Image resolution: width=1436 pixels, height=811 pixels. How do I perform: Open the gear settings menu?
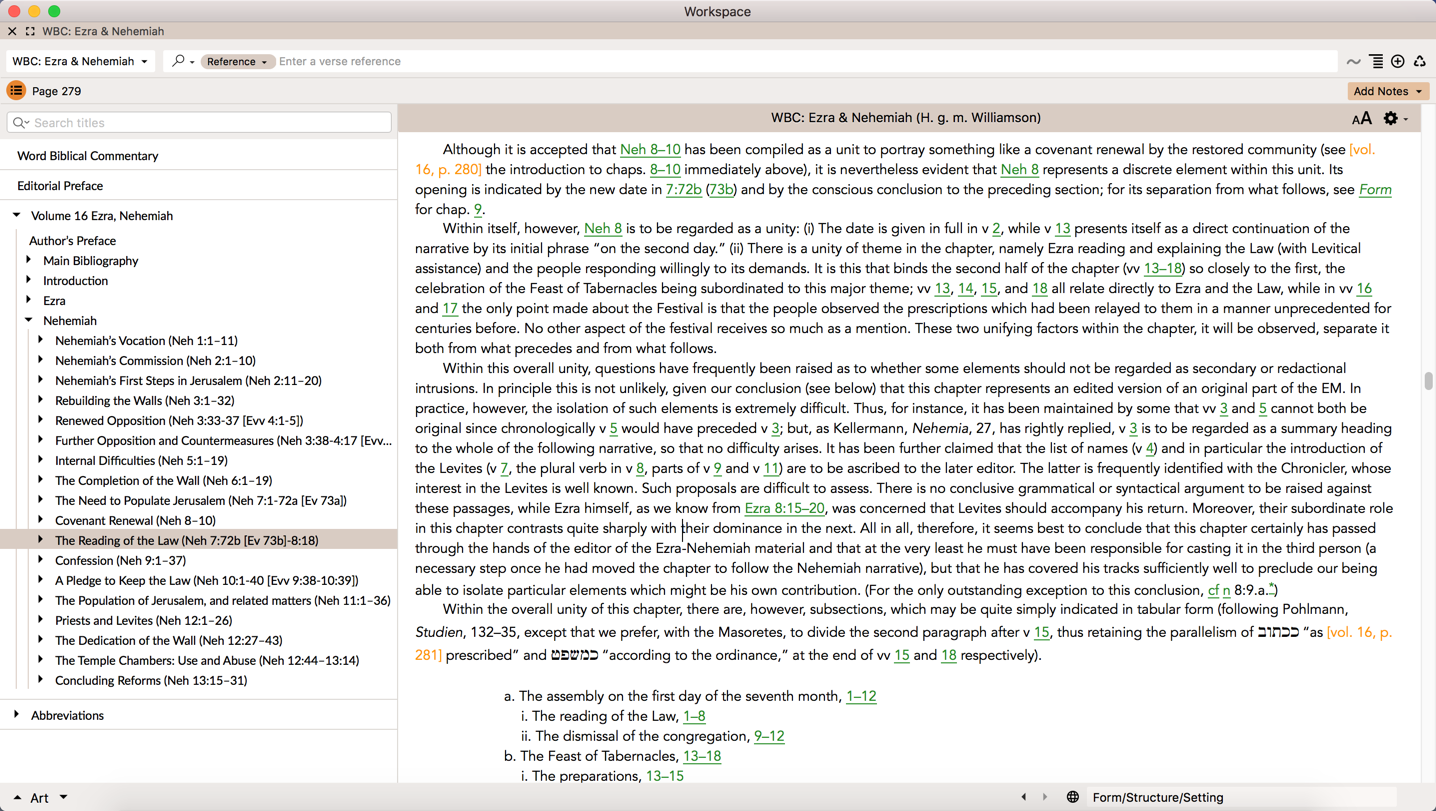click(1391, 118)
